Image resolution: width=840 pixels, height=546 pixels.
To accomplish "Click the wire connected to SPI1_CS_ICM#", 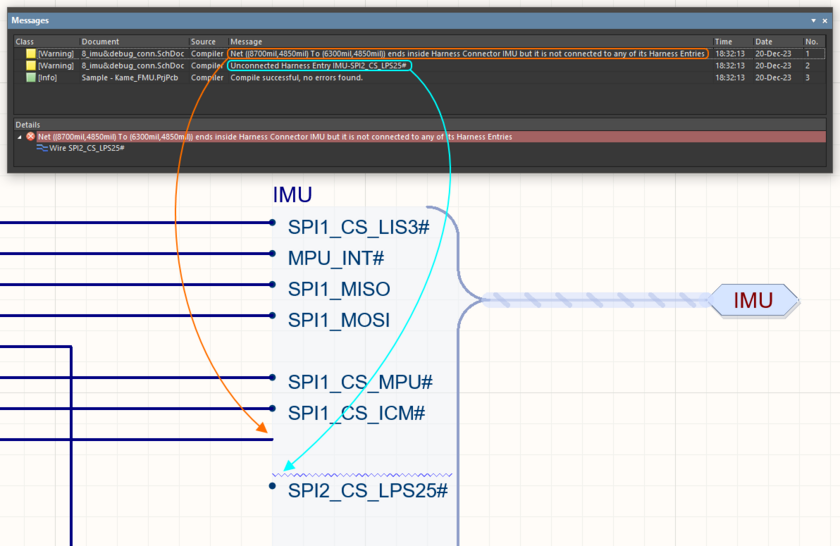I will click(x=137, y=408).
